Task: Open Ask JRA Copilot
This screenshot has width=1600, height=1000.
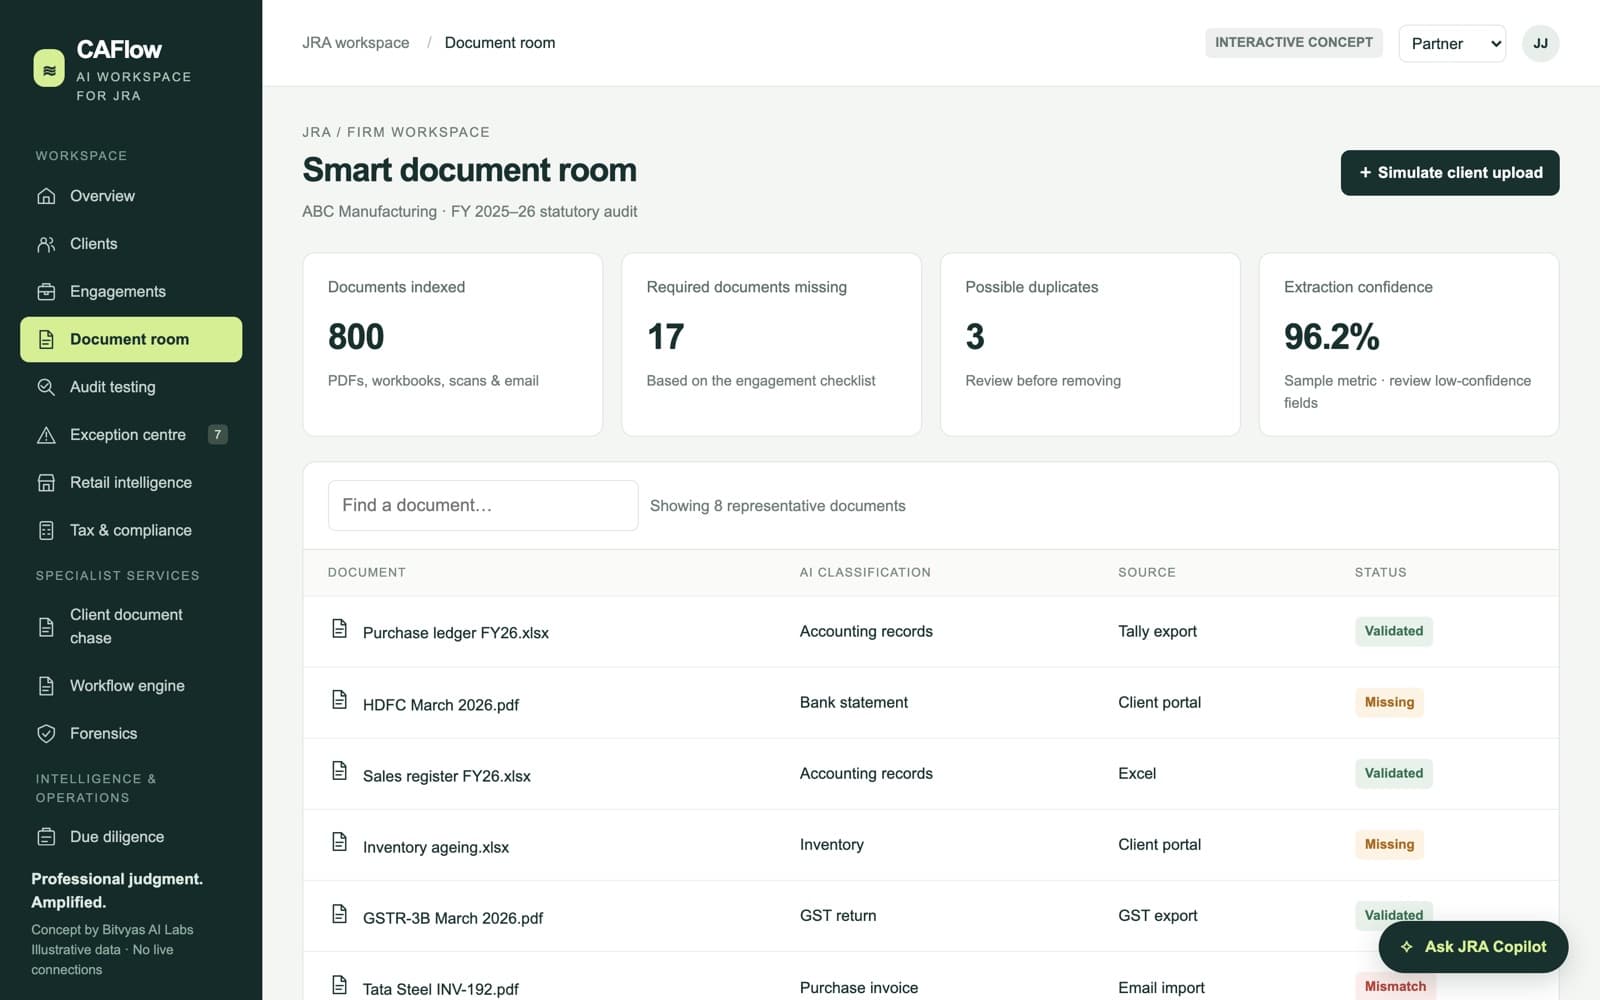Action: point(1473,947)
